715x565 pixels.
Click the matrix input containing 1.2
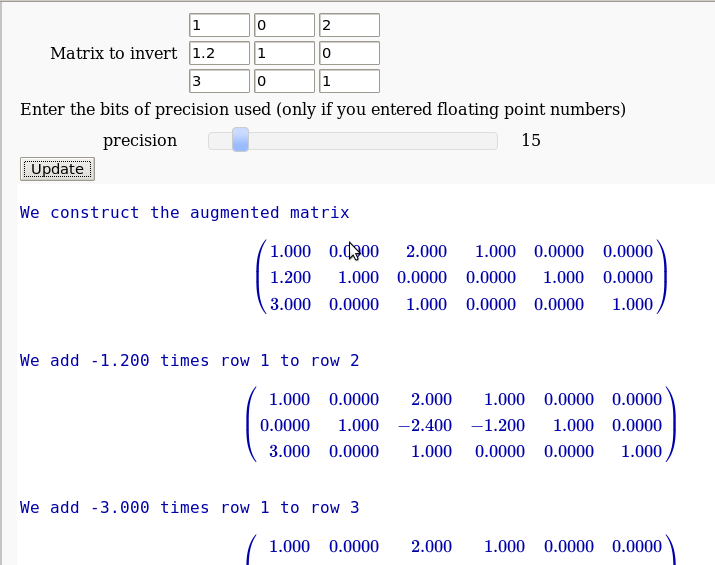tap(219, 53)
